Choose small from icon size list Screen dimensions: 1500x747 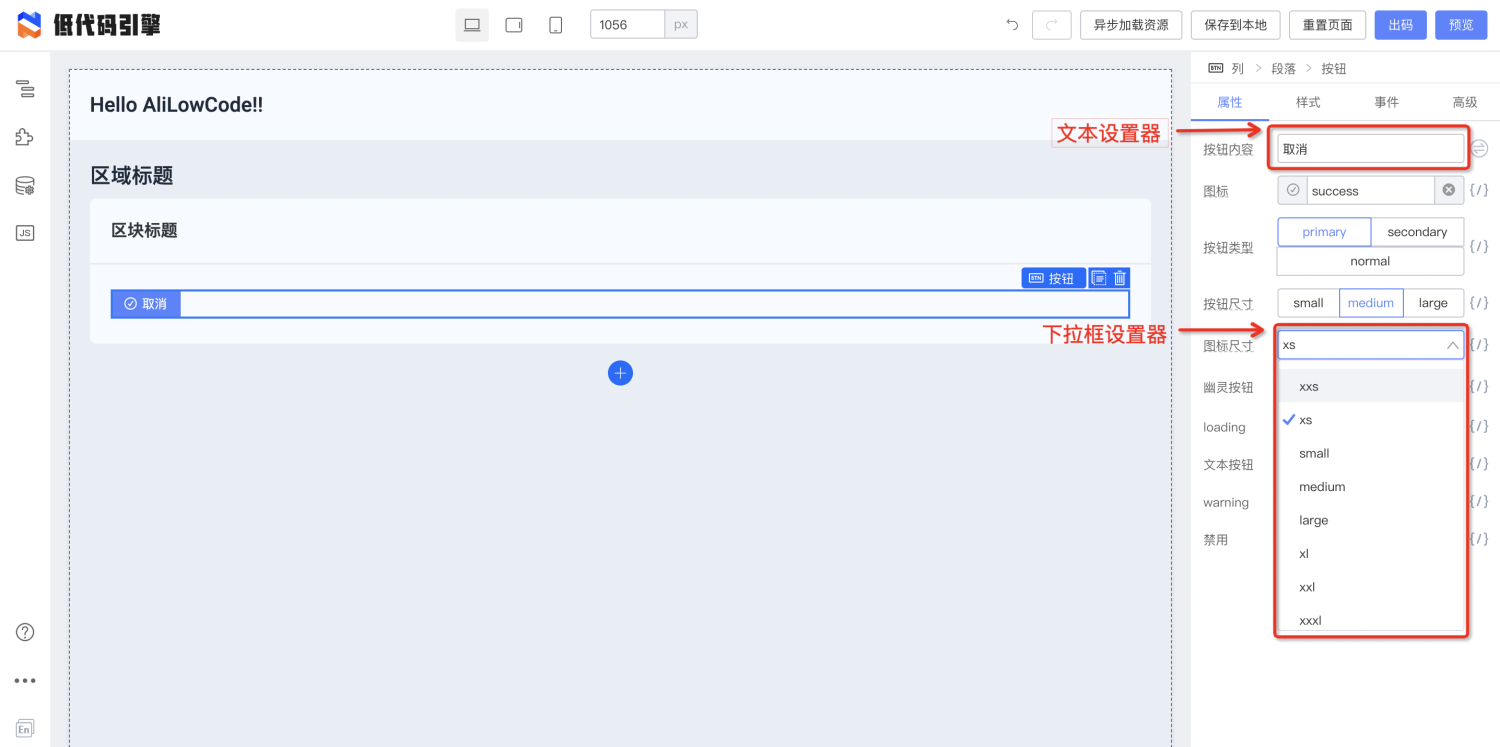tap(1370, 453)
